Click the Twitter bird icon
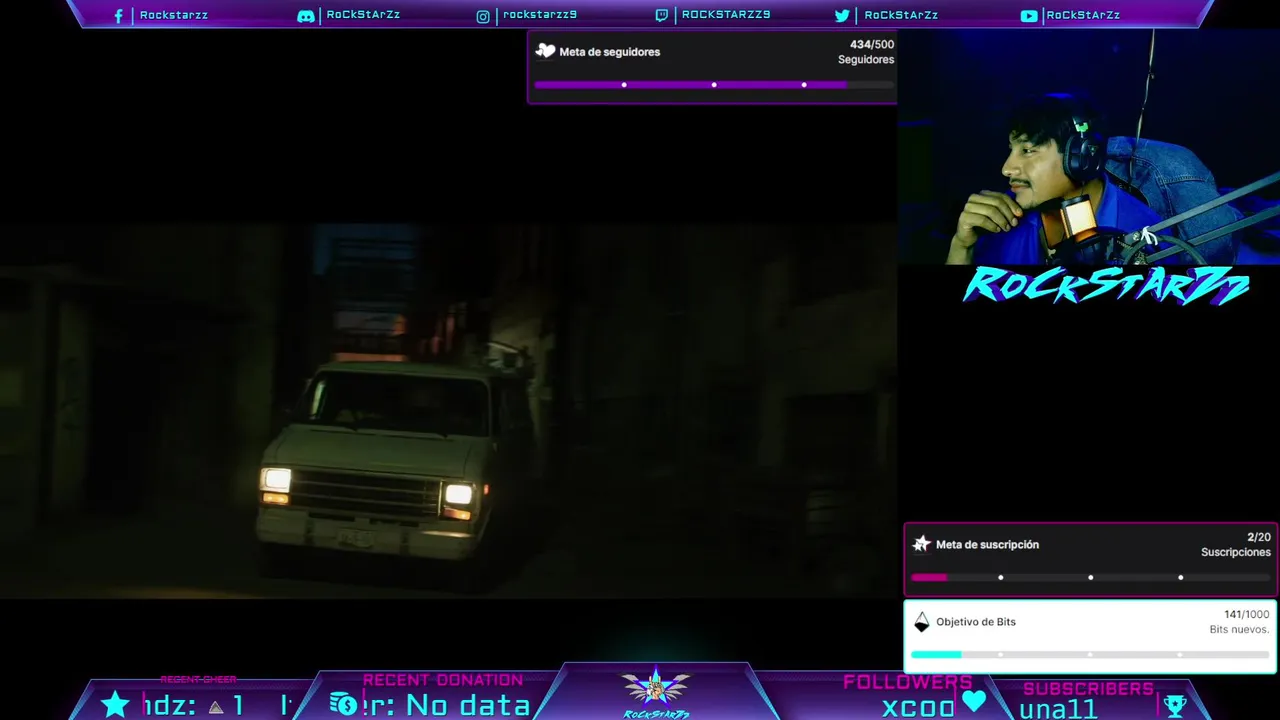This screenshot has height=720, width=1280. [x=842, y=16]
